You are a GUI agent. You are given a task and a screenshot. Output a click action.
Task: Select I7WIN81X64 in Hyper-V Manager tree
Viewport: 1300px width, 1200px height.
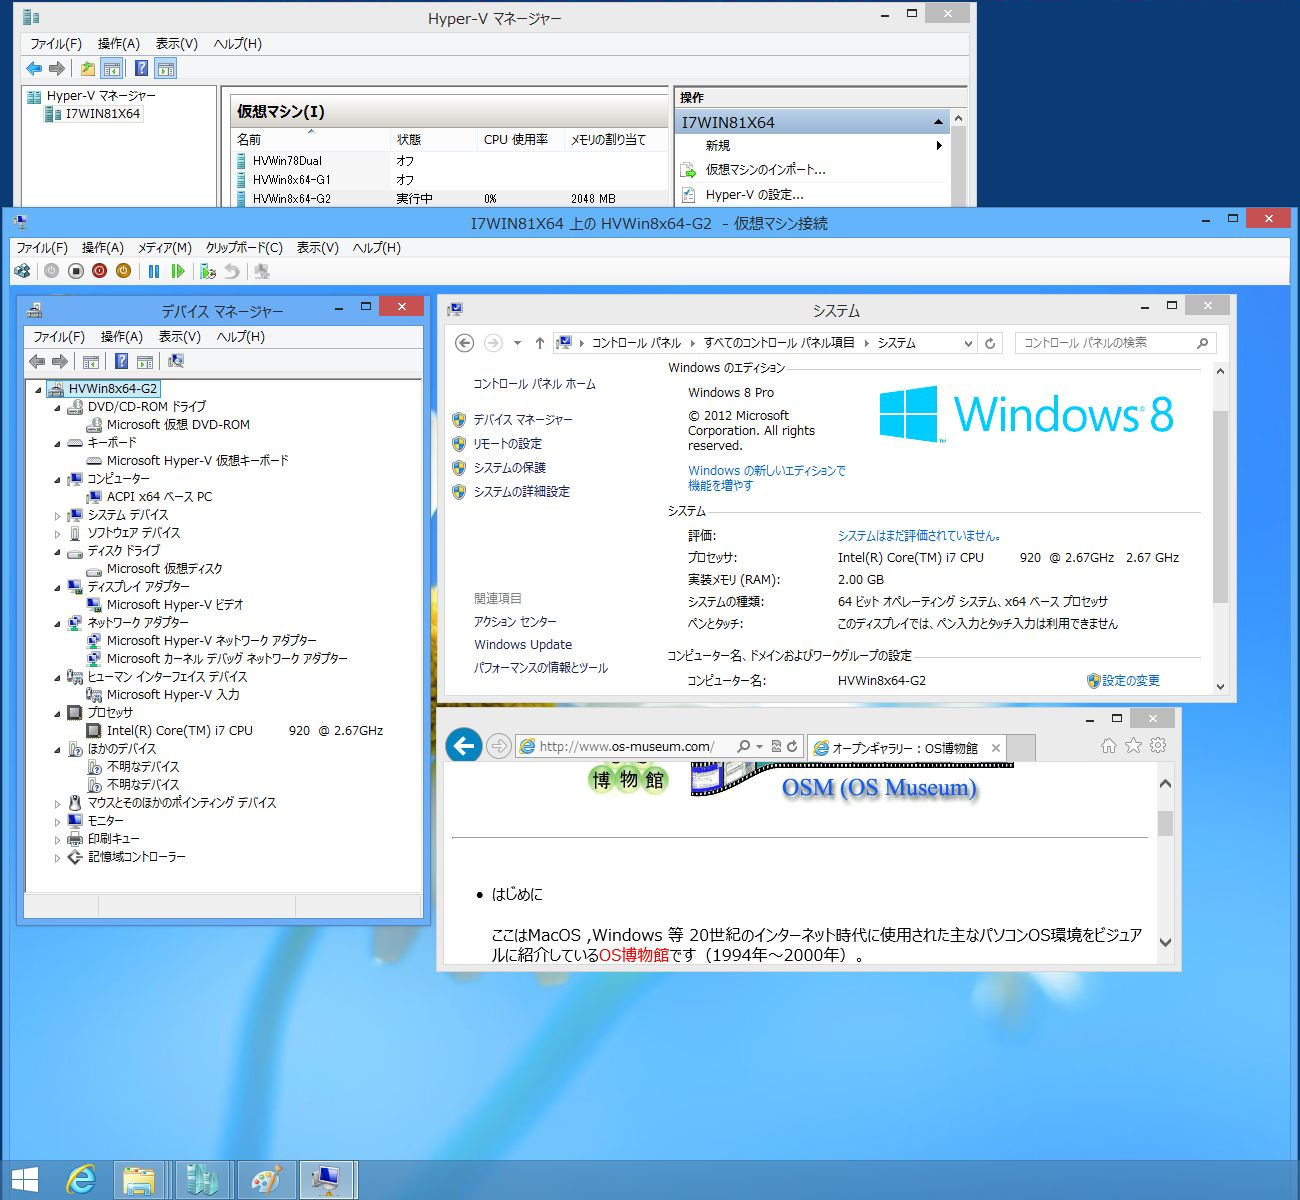coord(102,114)
